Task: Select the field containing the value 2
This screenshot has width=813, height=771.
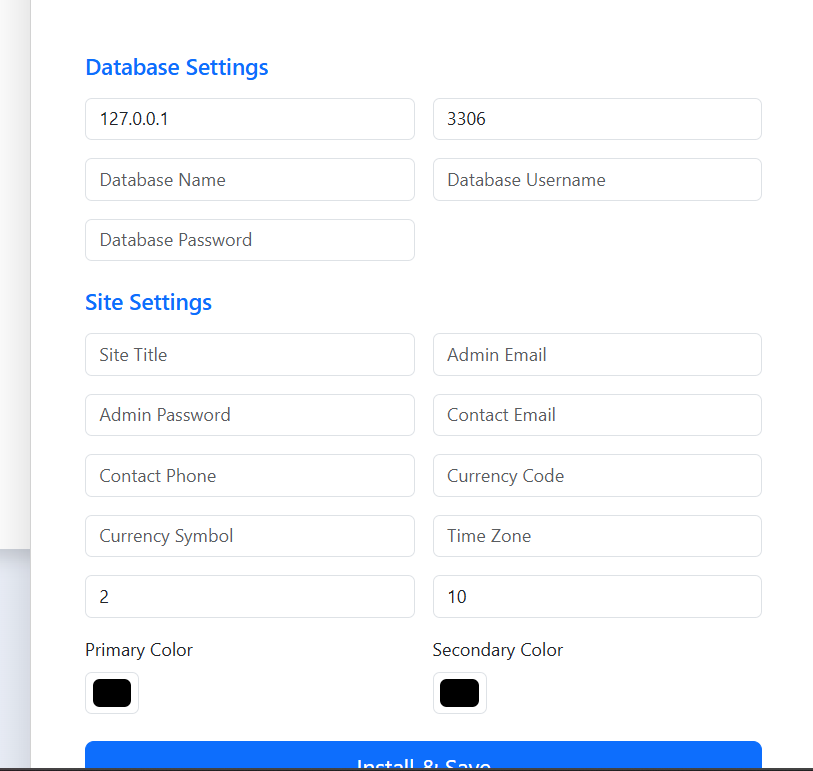Action: (249, 596)
